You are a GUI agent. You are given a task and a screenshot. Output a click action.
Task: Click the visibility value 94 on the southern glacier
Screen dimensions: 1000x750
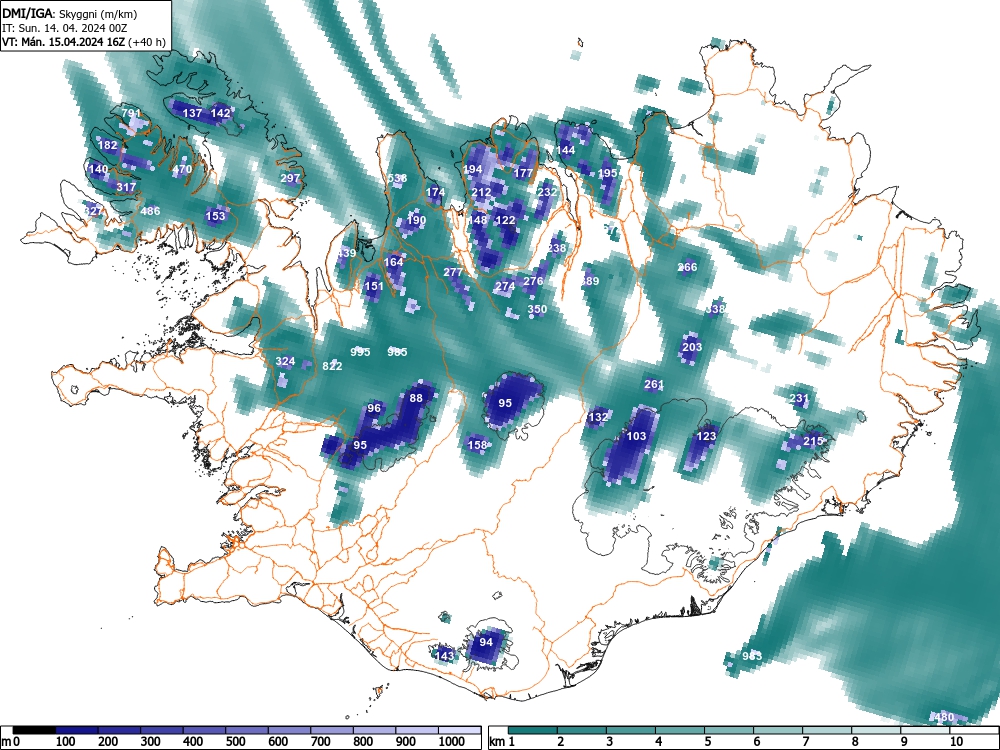[x=486, y=642]
